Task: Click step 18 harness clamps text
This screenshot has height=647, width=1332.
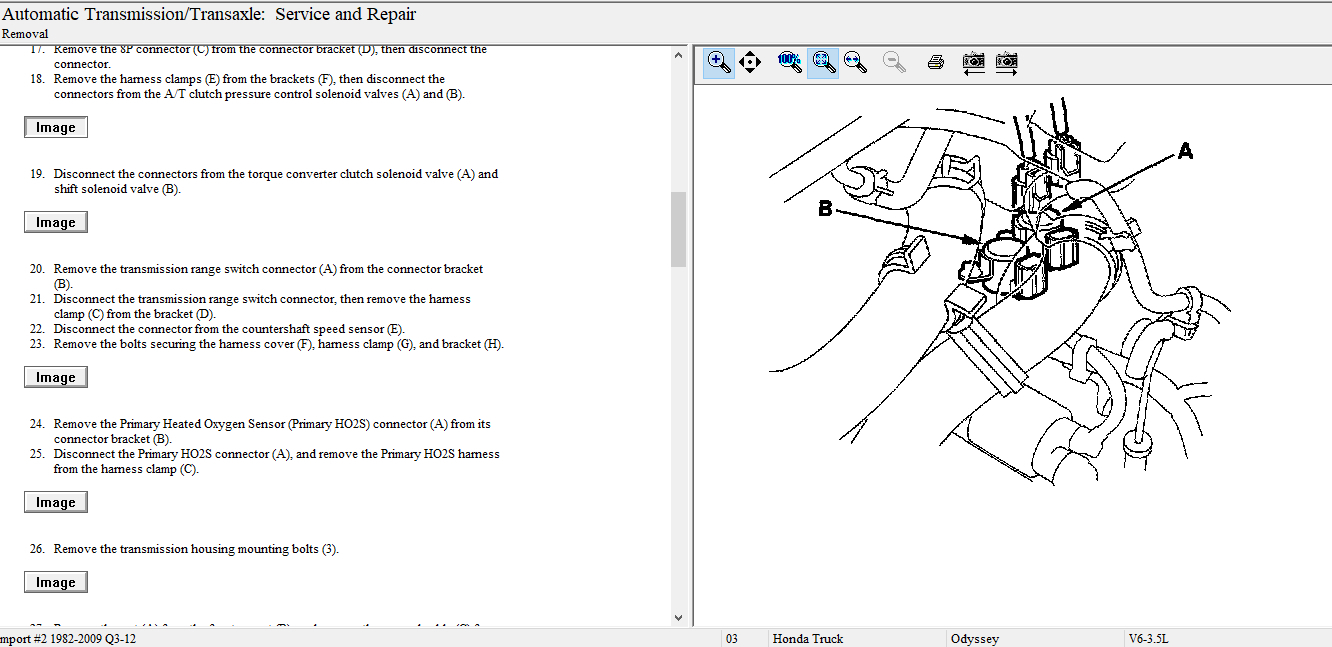Action: coord(260,86)
